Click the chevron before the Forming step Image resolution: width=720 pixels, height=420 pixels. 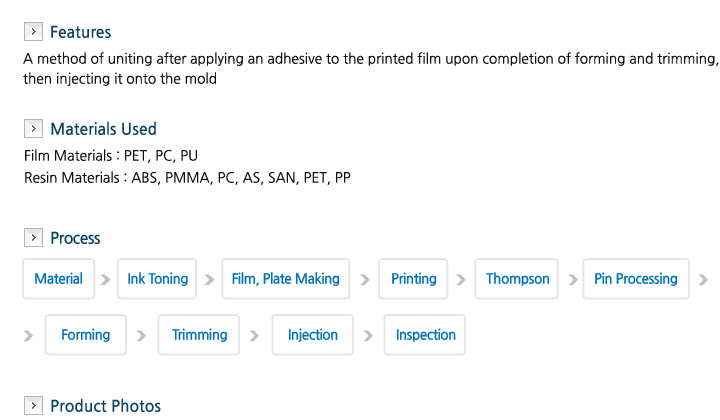[28, 336]
